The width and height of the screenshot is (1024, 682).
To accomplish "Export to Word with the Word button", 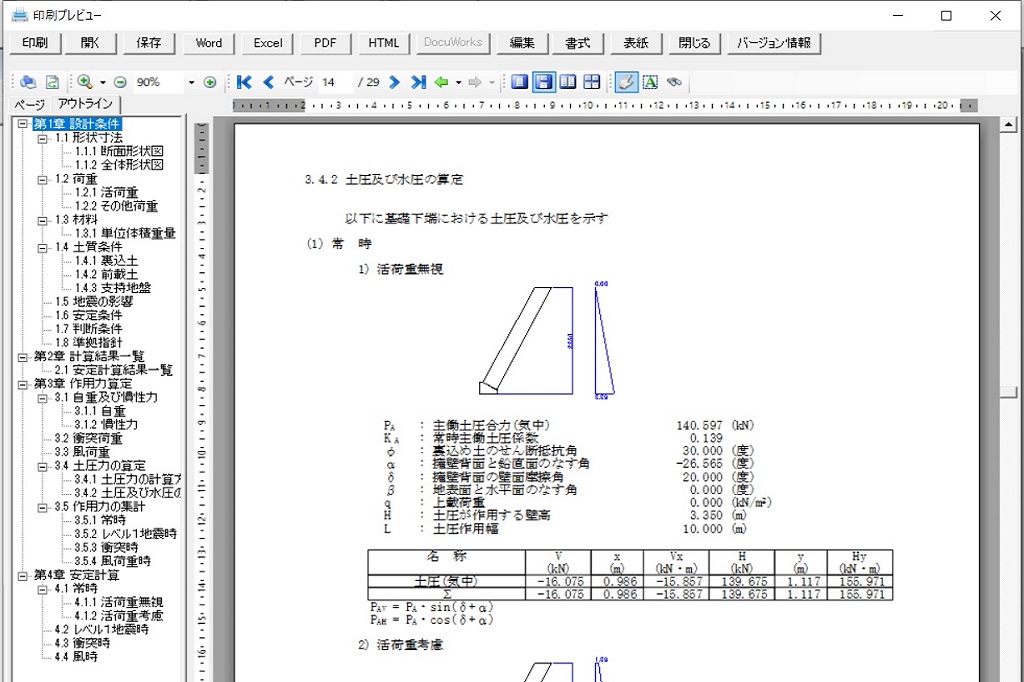I will (x=208, y=43).
